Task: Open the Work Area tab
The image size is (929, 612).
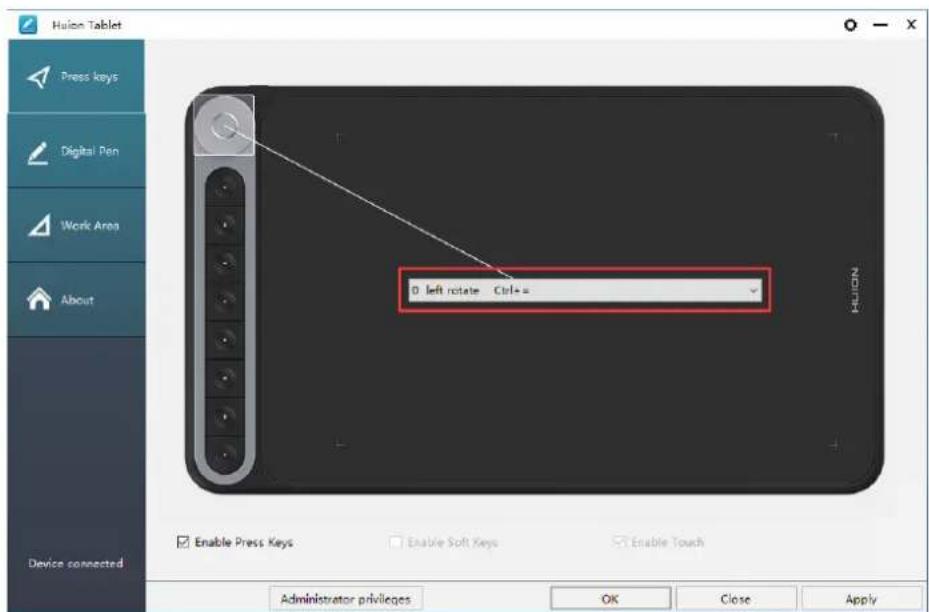Action: (x=76, y=225)
